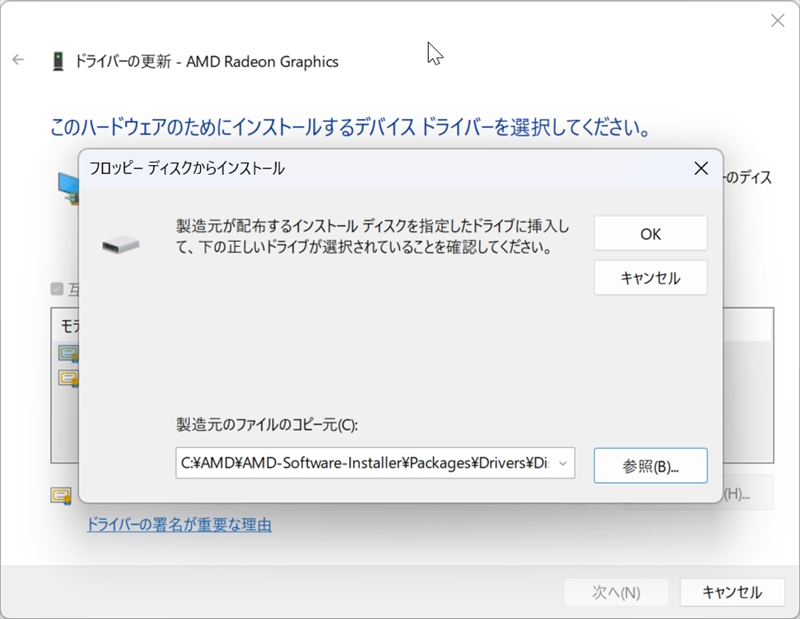Select the first driver model entry icon
The width and height of the screenshot is (800, 619).
coord(68,354)
